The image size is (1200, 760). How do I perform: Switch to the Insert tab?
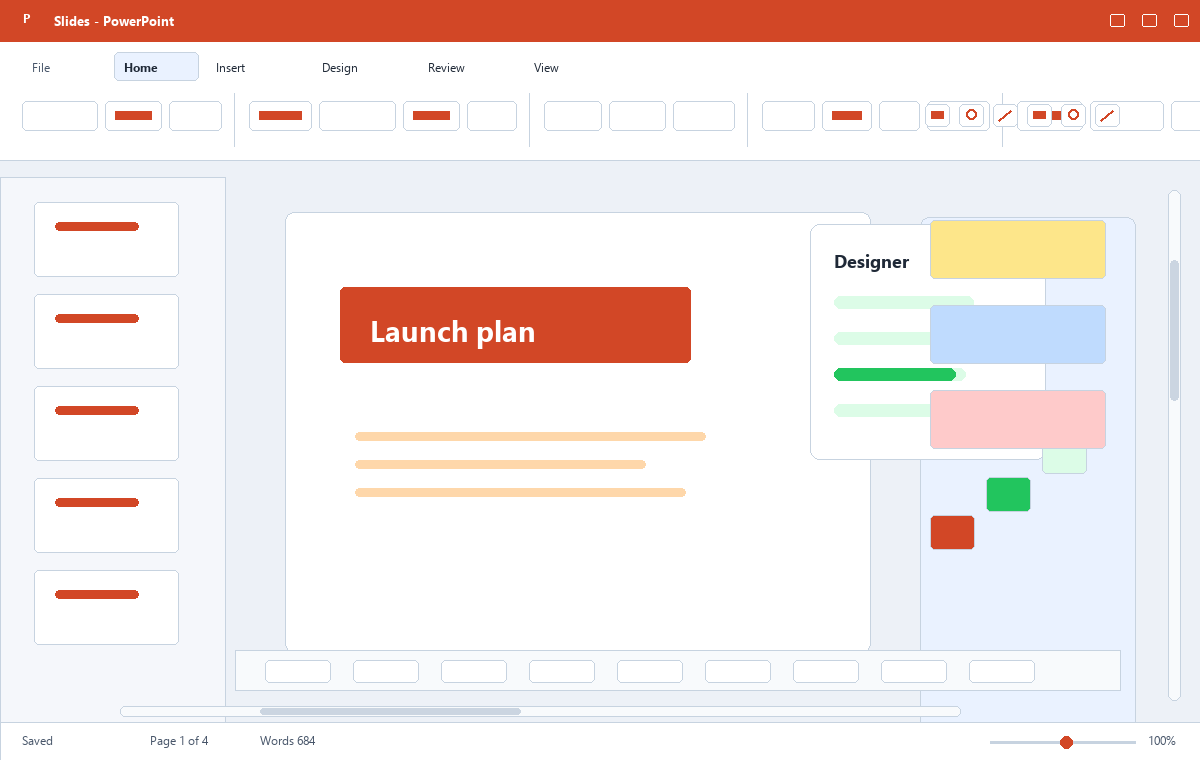coord(230,68)
